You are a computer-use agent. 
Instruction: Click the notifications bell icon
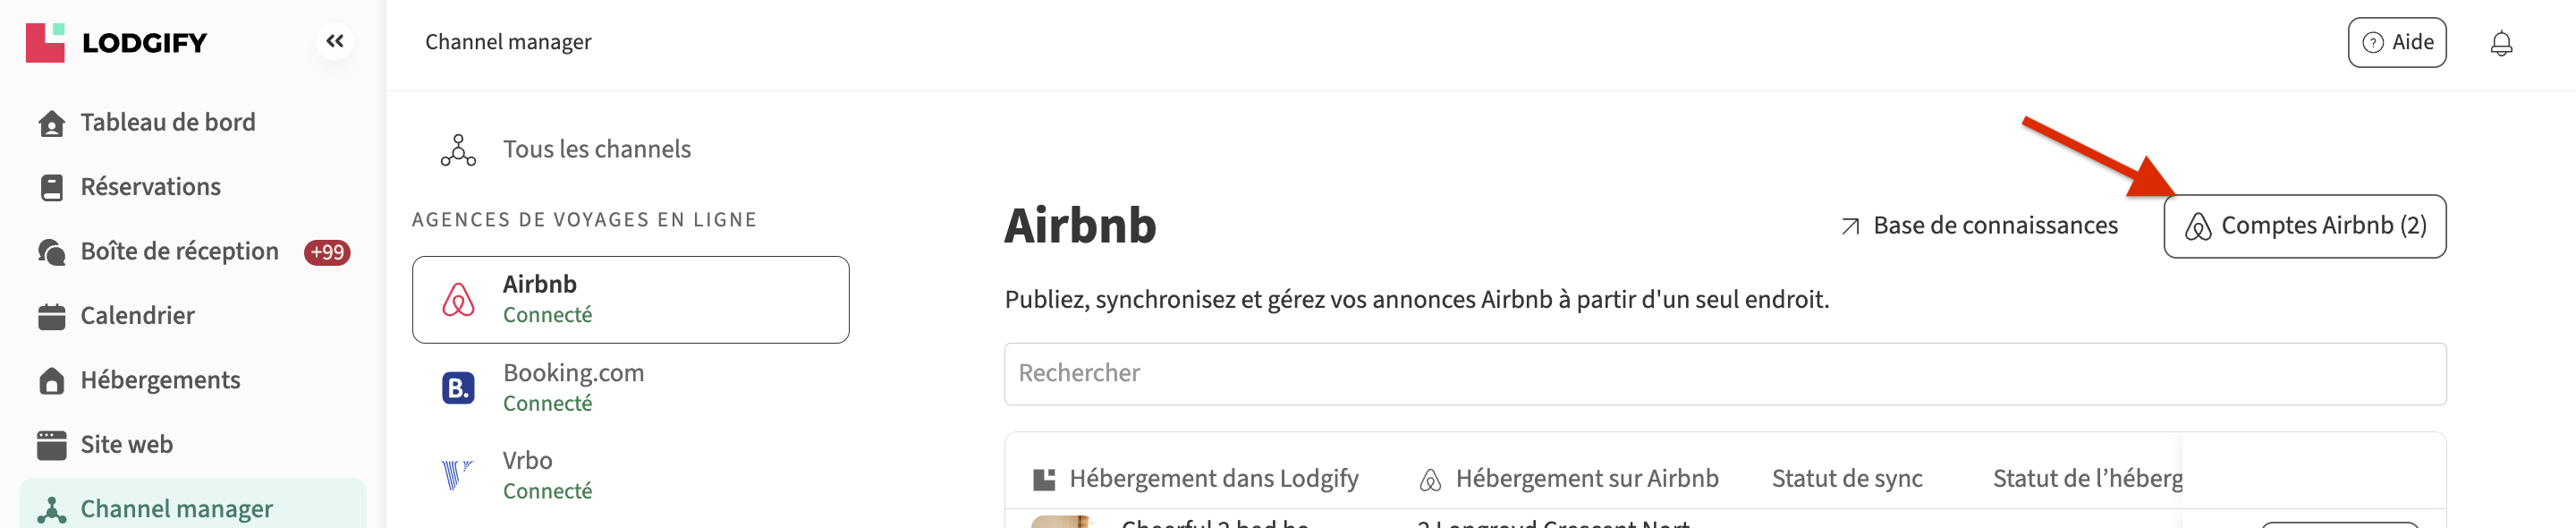coord(2500,43)
